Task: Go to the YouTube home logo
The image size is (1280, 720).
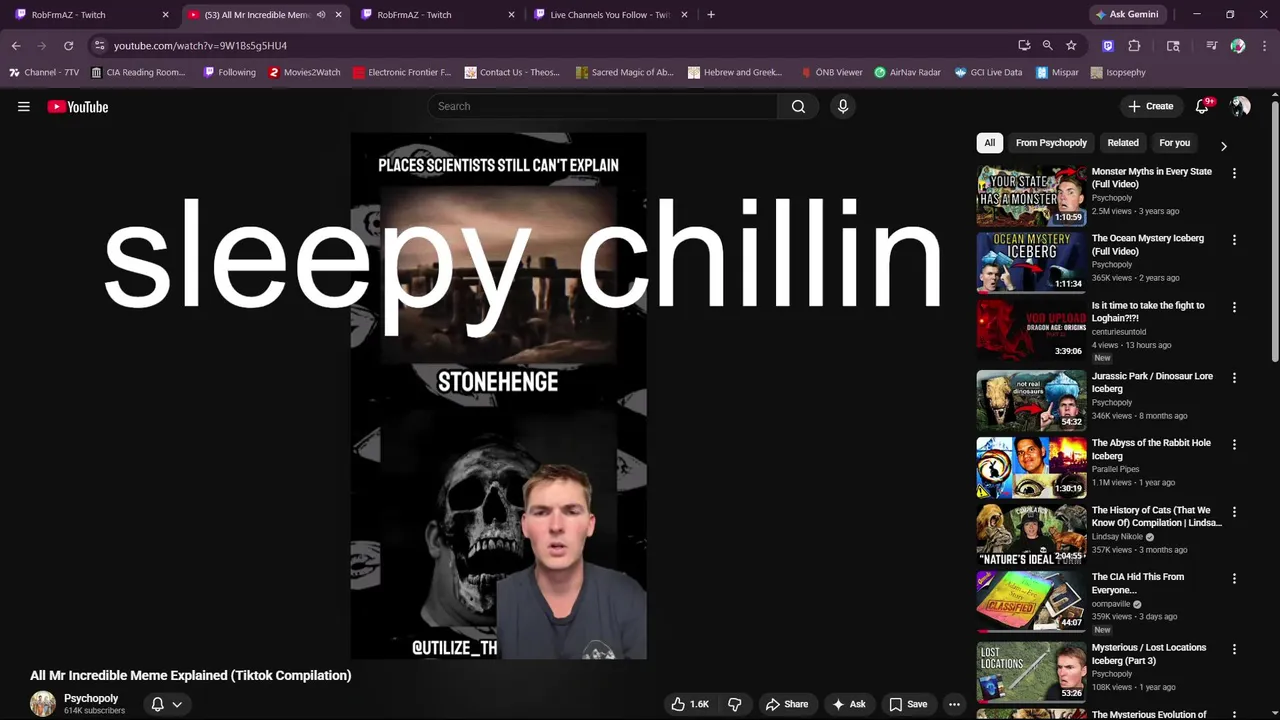Action: pos(78,107)
